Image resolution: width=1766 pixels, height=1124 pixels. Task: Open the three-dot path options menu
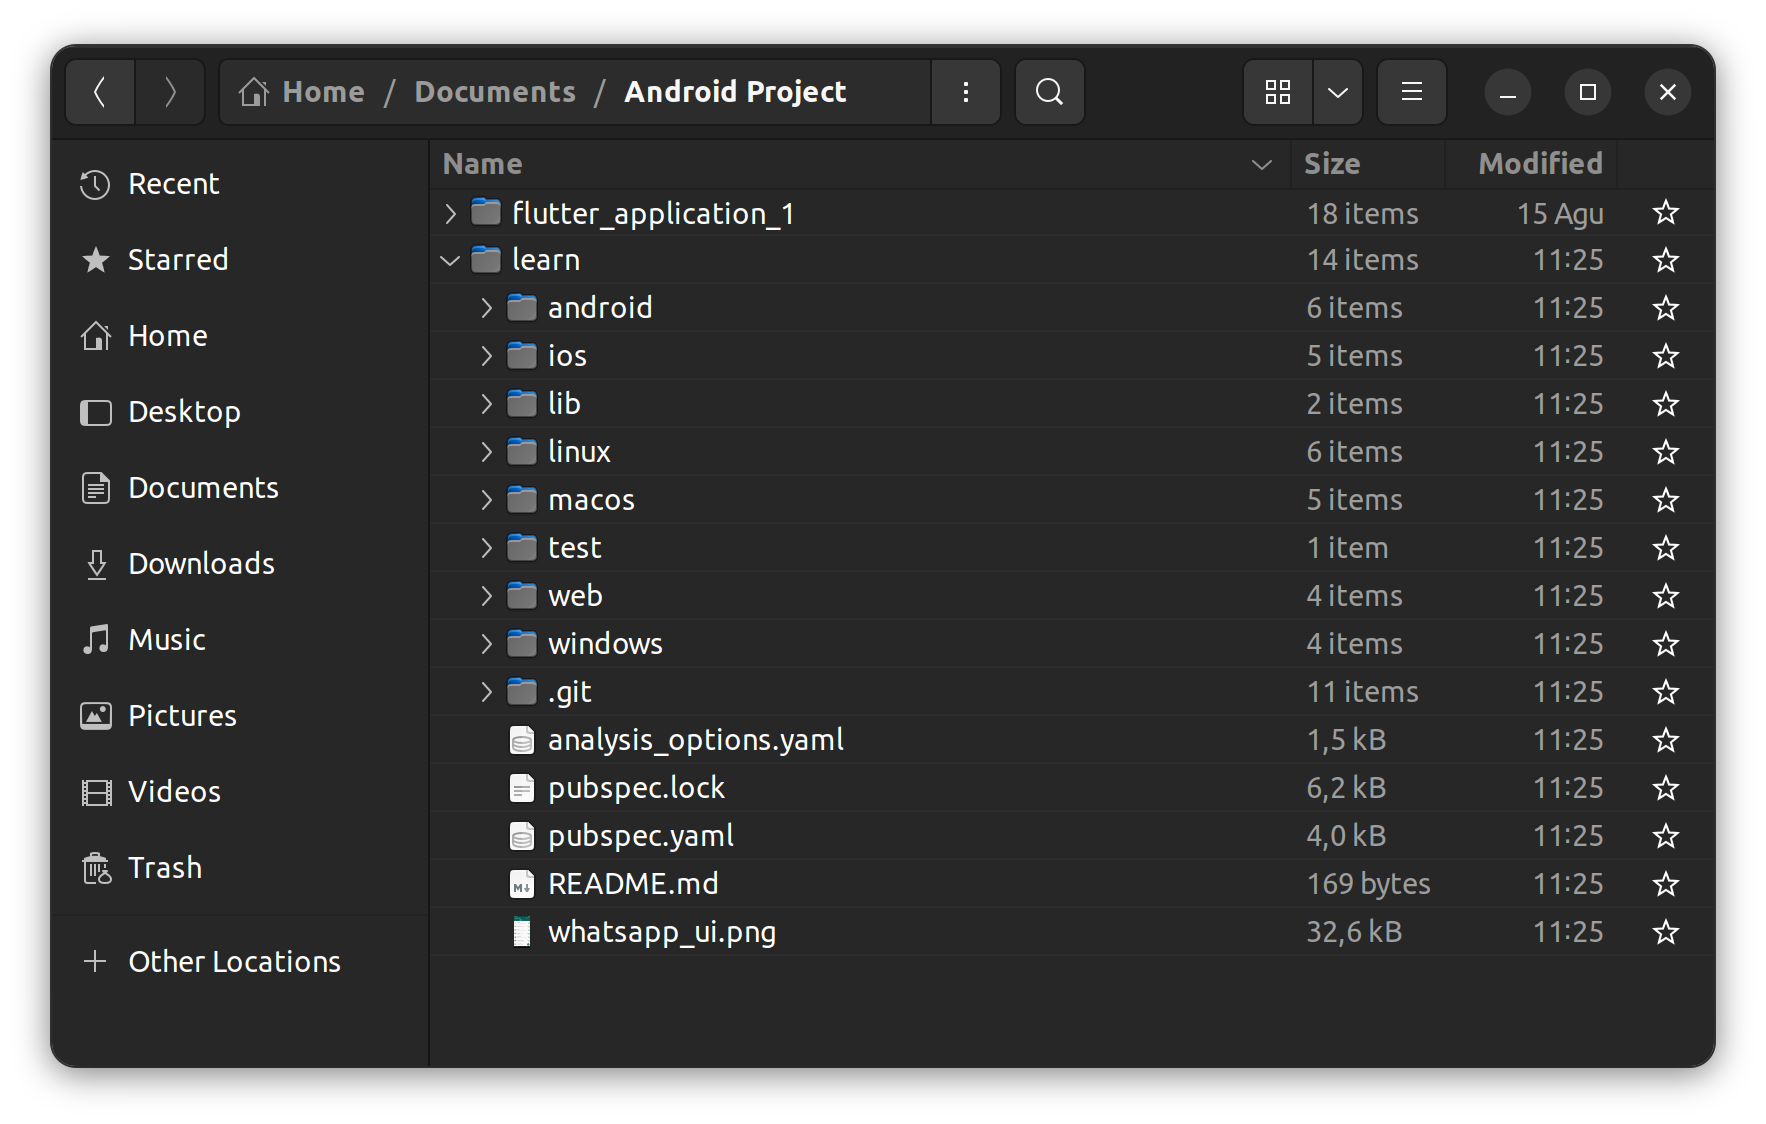coord(965,92)
